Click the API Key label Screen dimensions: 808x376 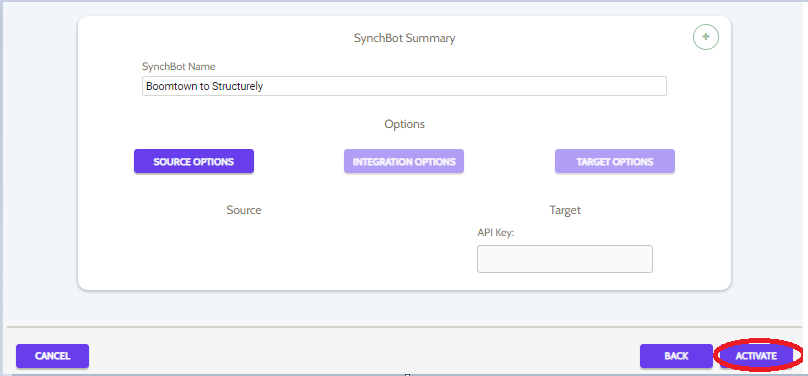[x=496, y=233]
